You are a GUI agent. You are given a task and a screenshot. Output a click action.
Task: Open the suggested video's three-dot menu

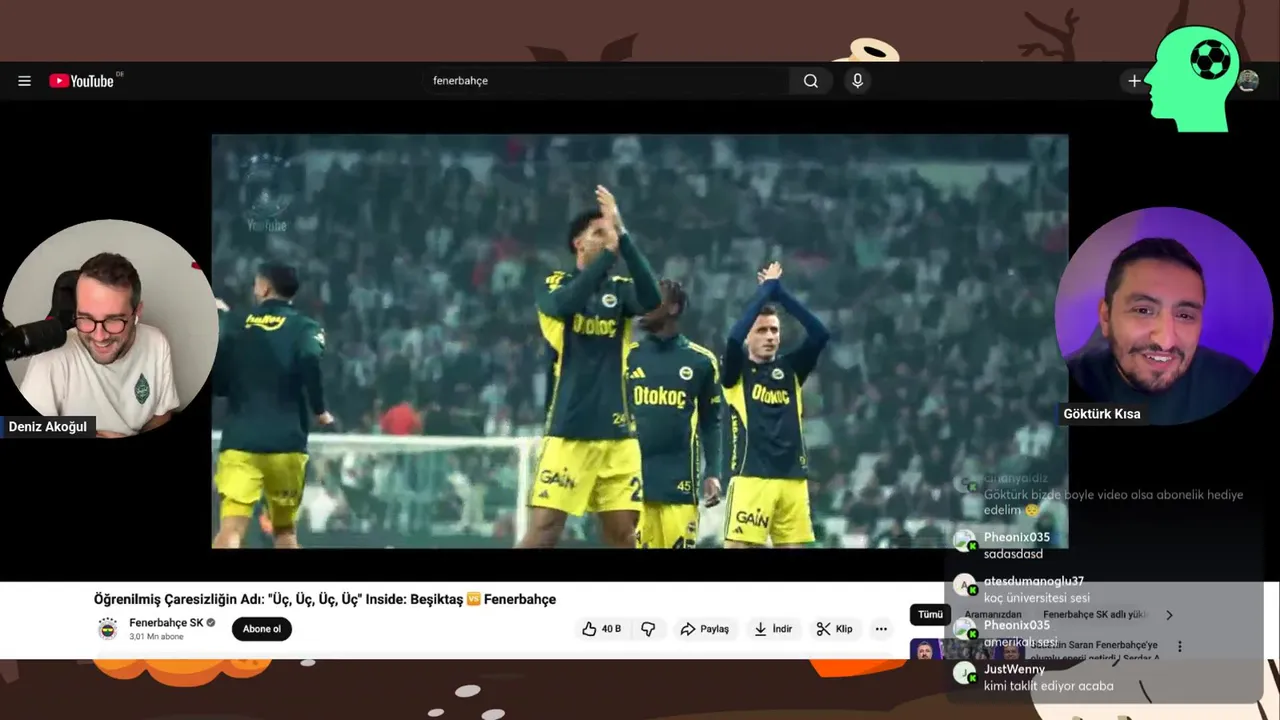[1179, 647]
